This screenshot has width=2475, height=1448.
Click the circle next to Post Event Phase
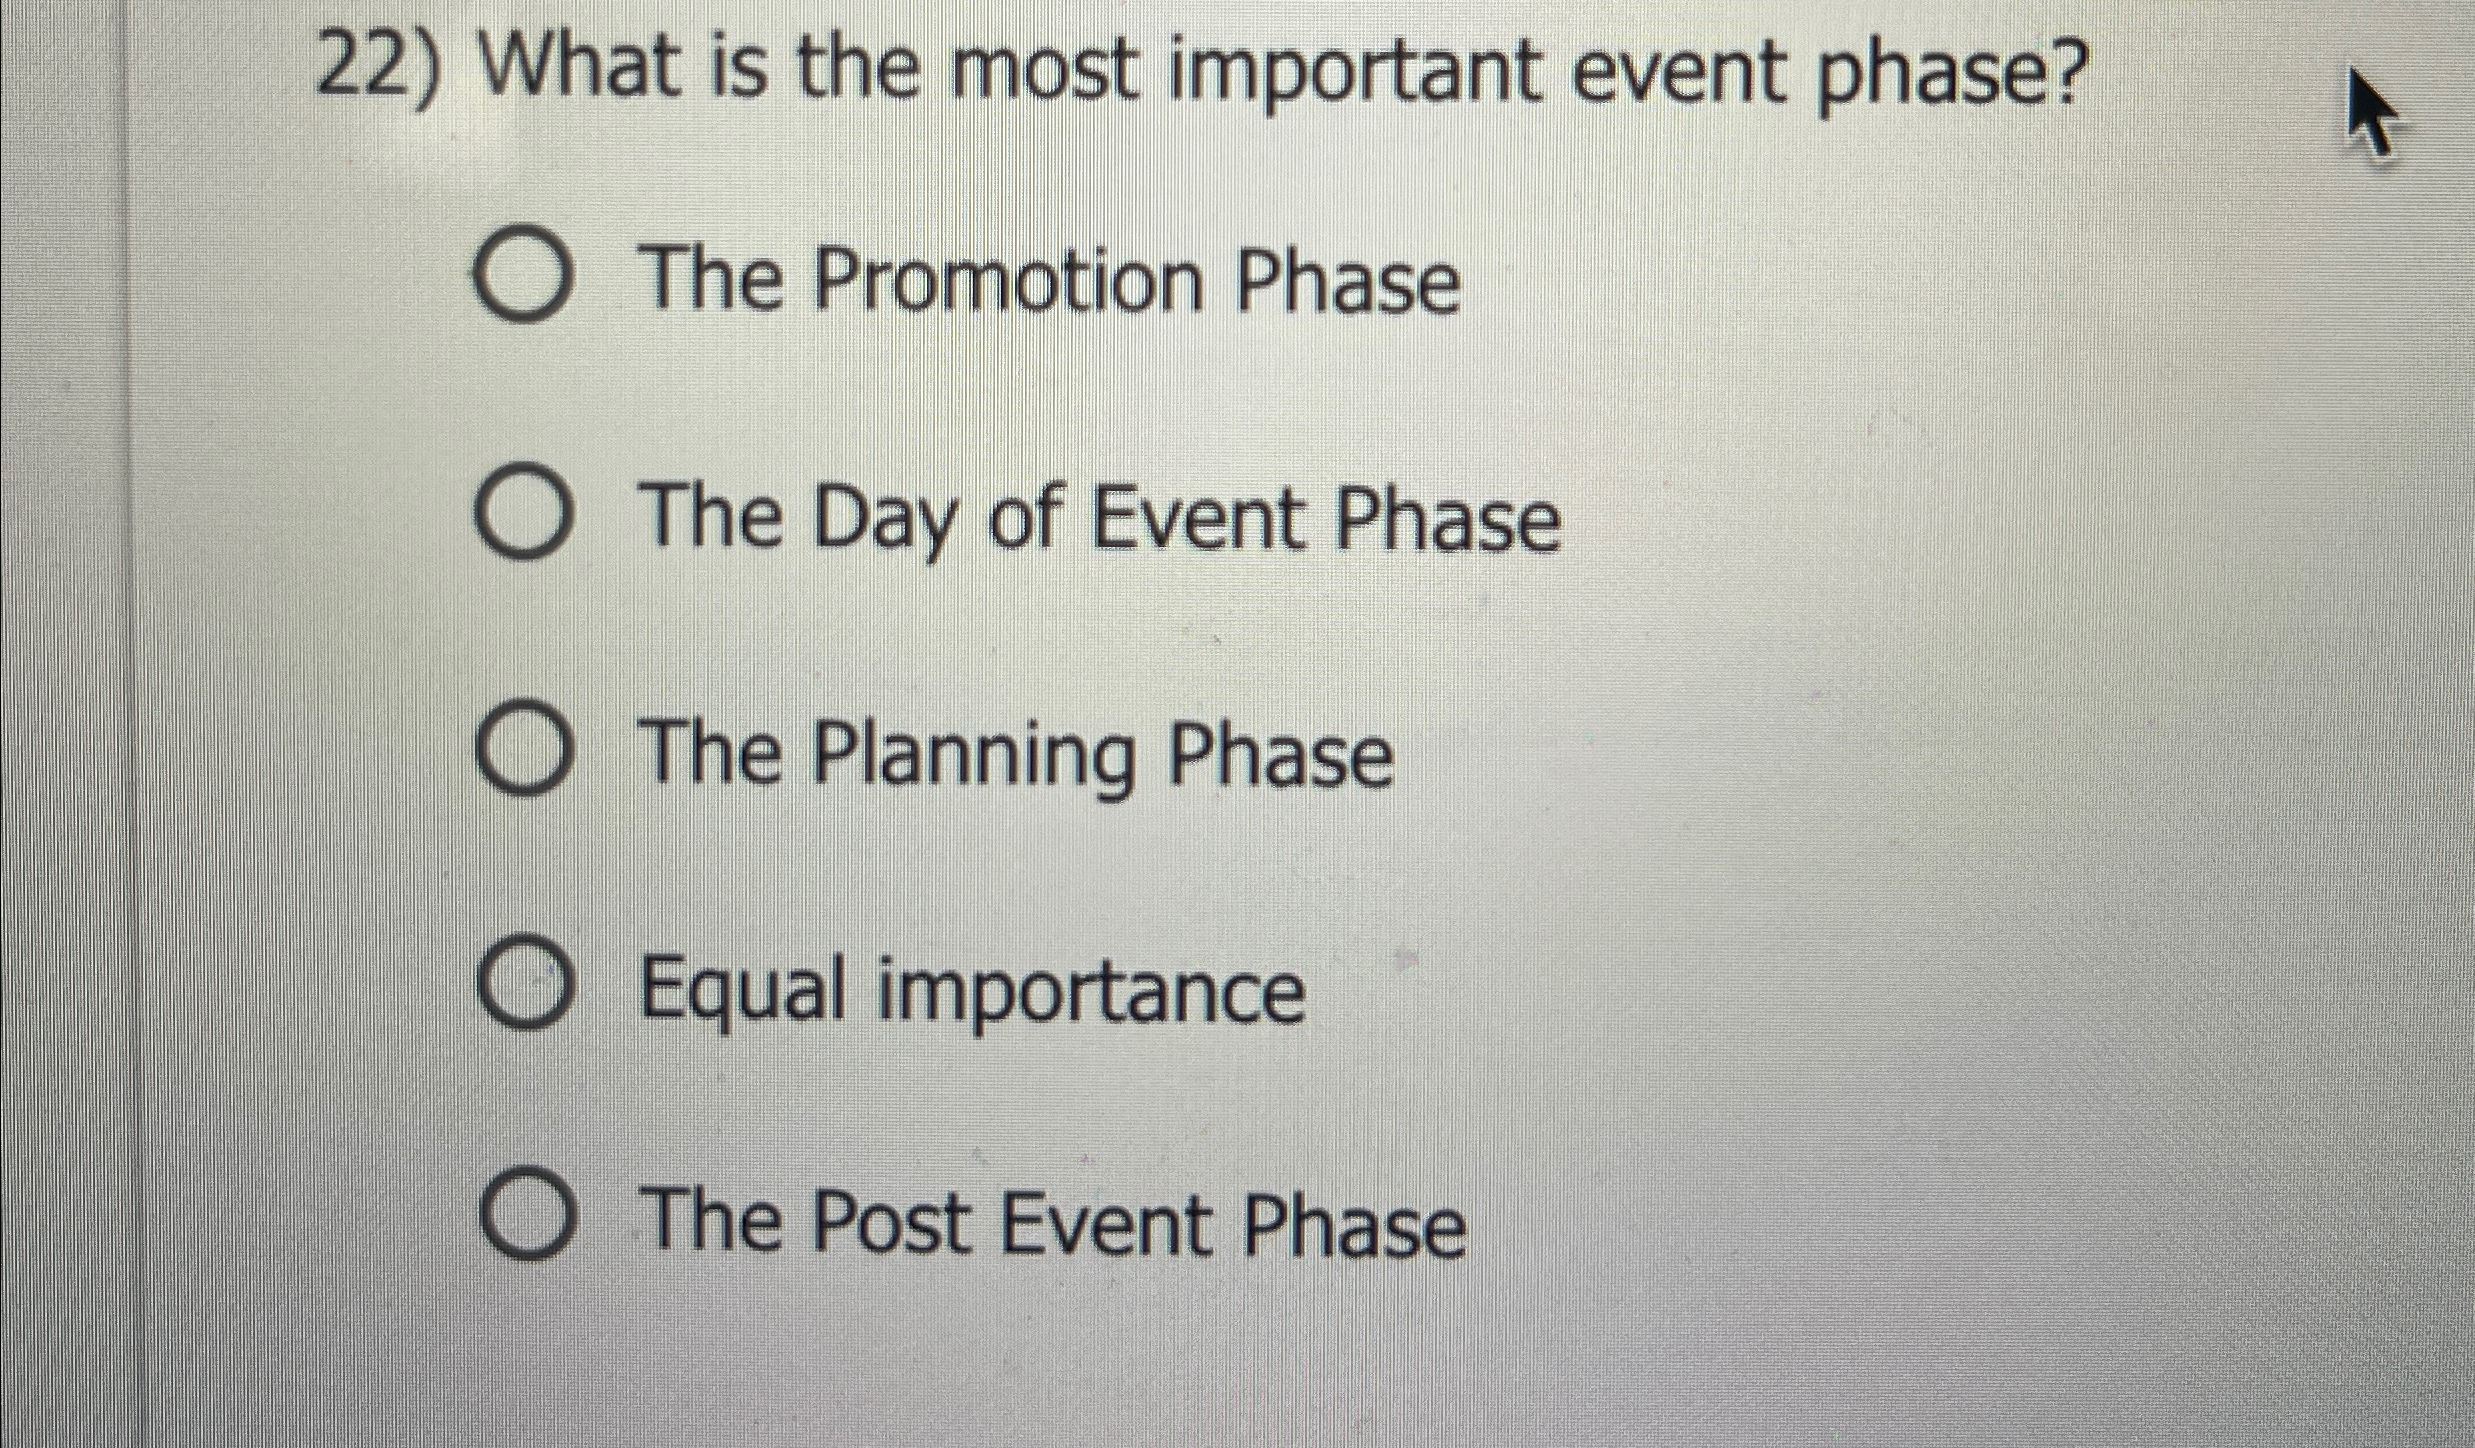pos(528,1222)
